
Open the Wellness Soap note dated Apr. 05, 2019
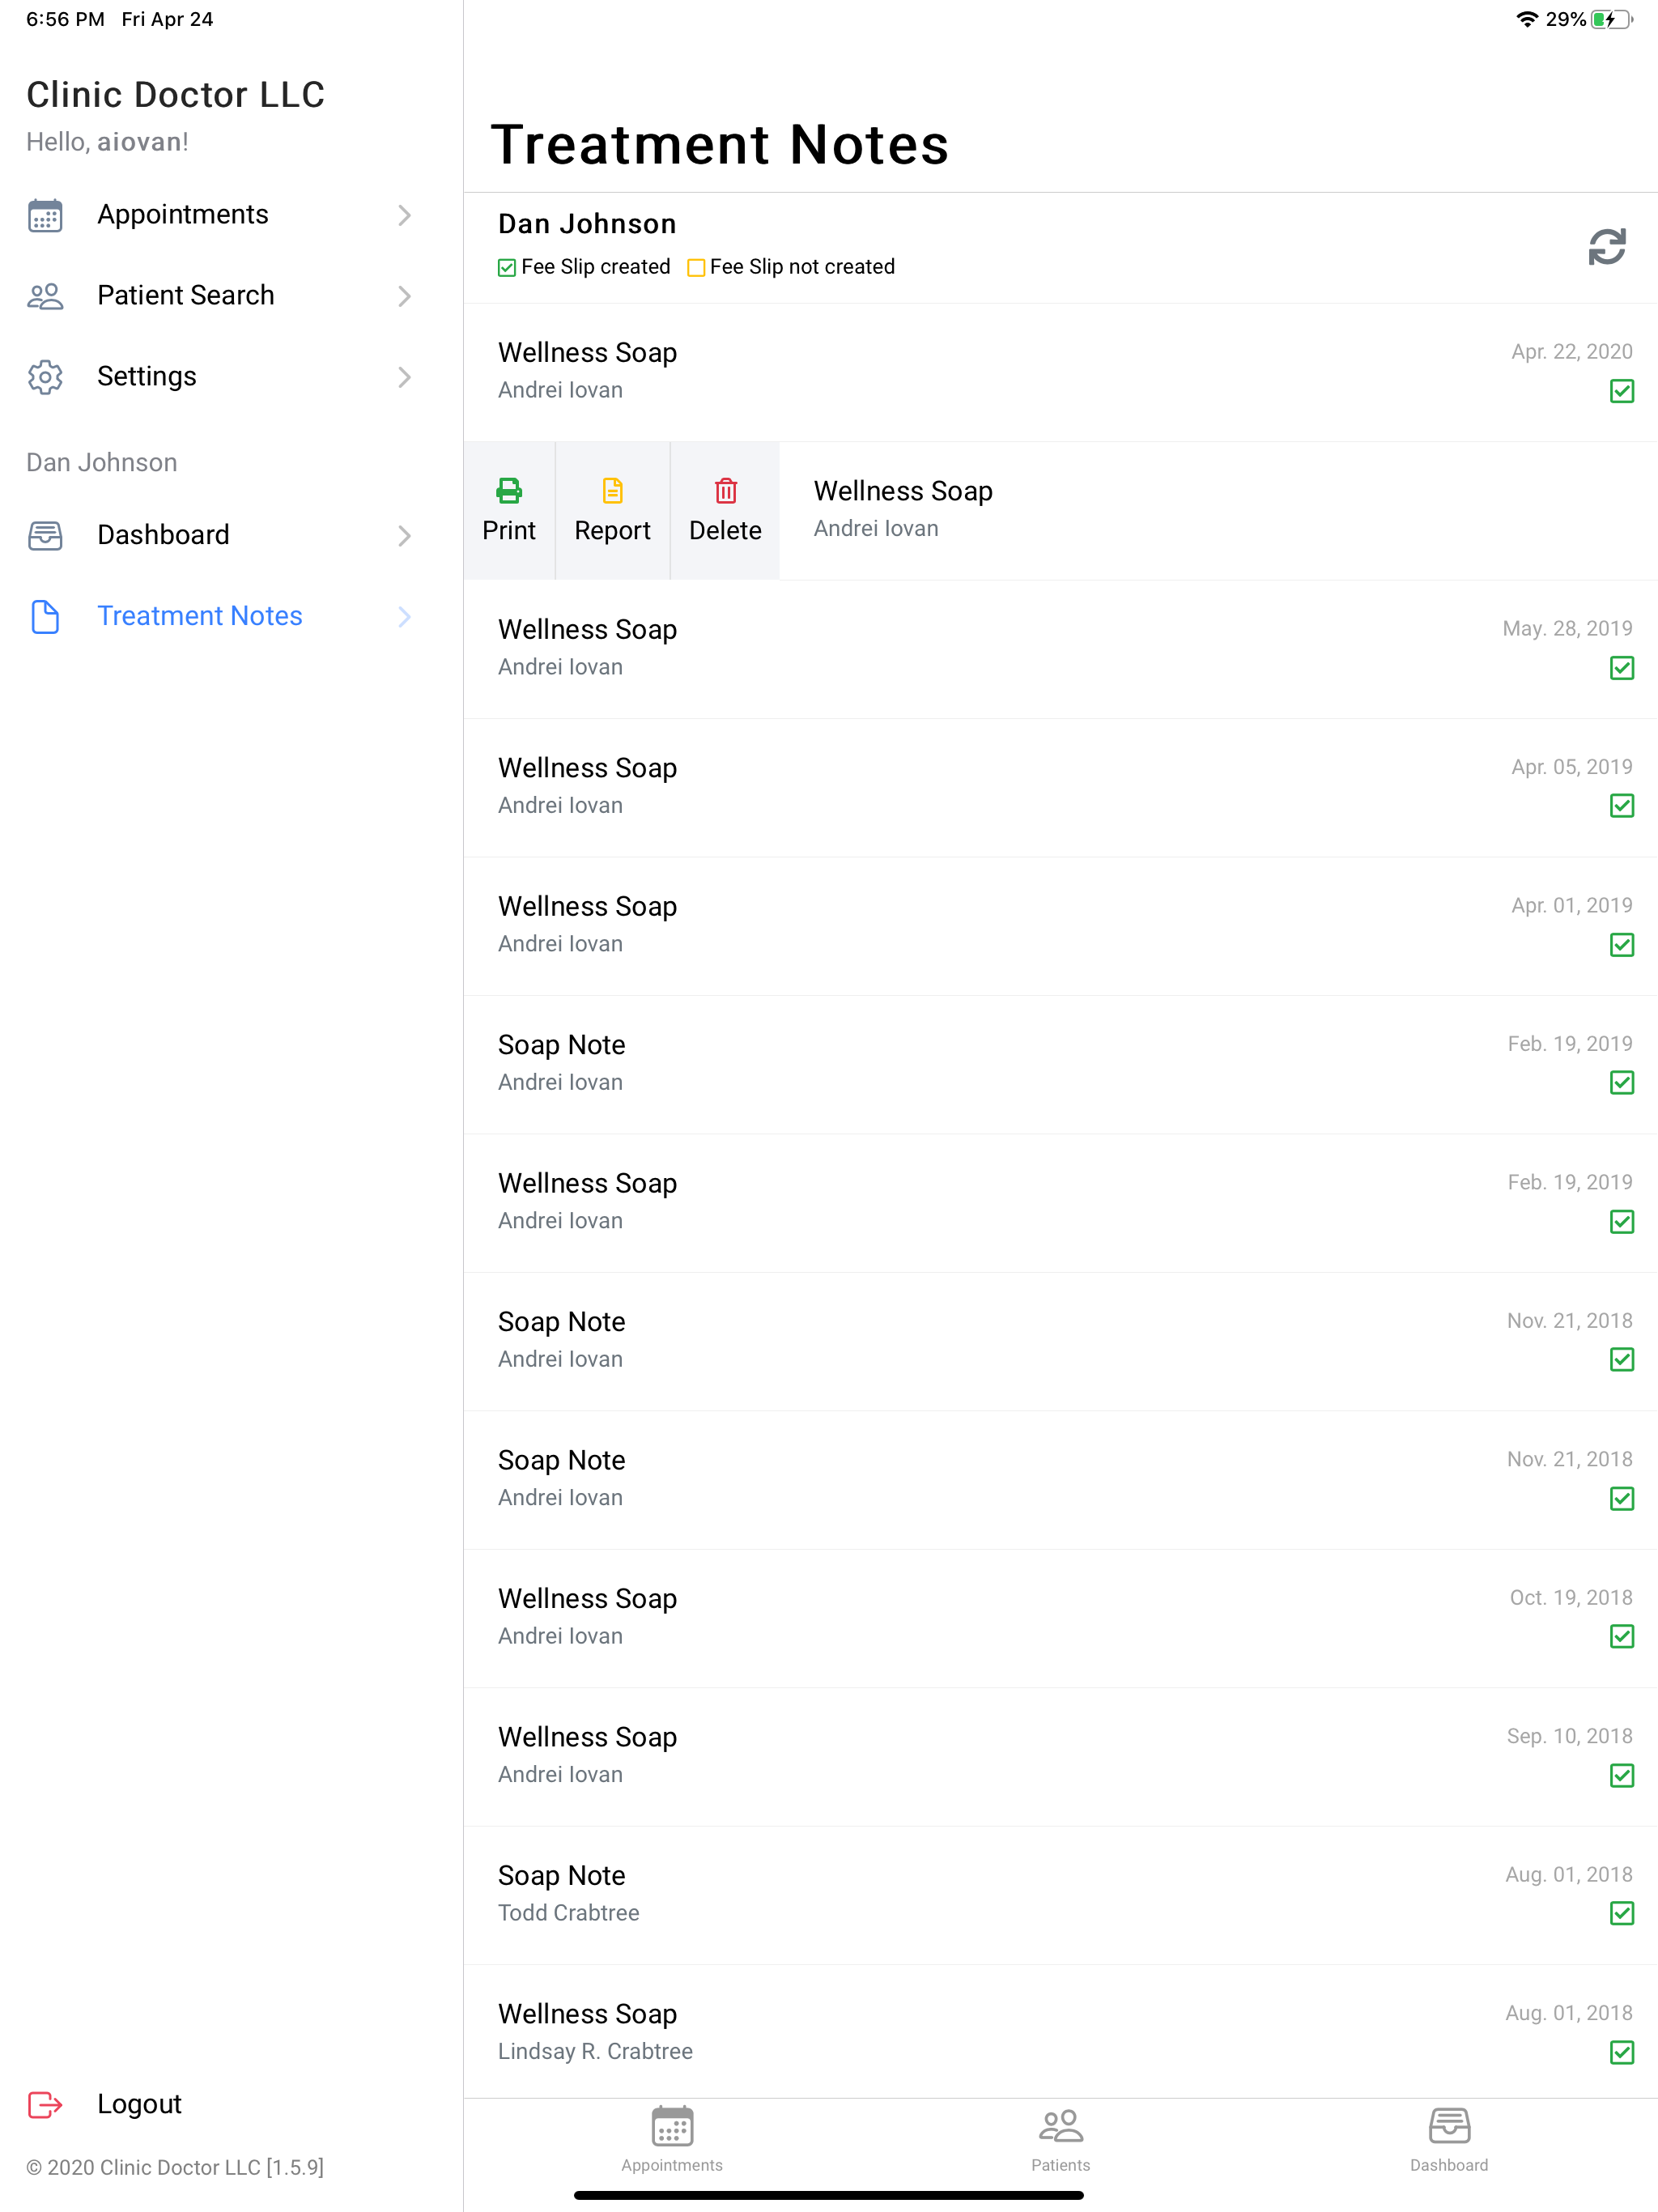(x=1061, y=788)
